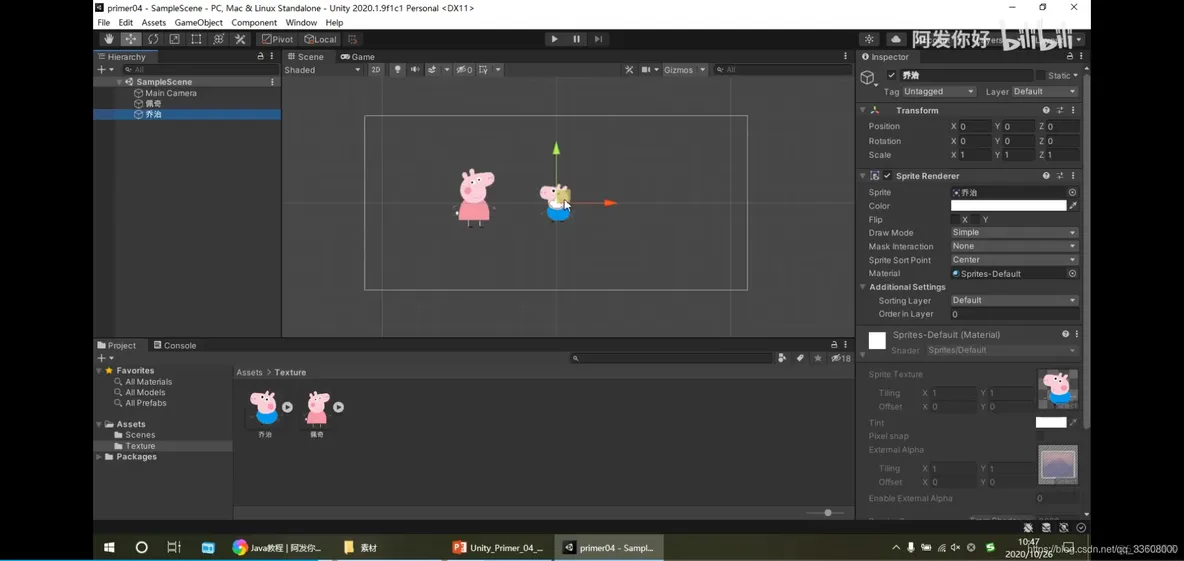Select the Hand tool
Screen dimensions: 1184x561
(x=109, y=39)
